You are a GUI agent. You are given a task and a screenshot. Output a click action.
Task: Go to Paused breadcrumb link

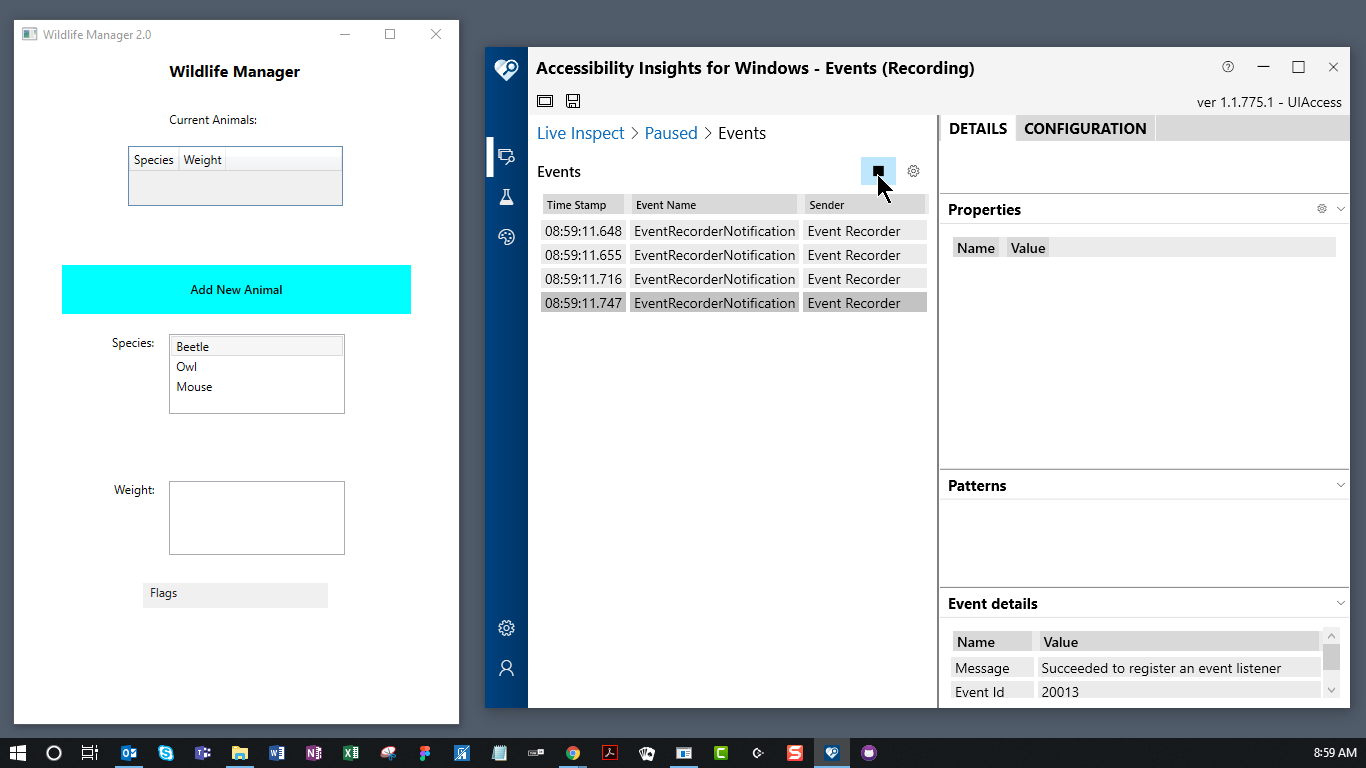(671, 133)
